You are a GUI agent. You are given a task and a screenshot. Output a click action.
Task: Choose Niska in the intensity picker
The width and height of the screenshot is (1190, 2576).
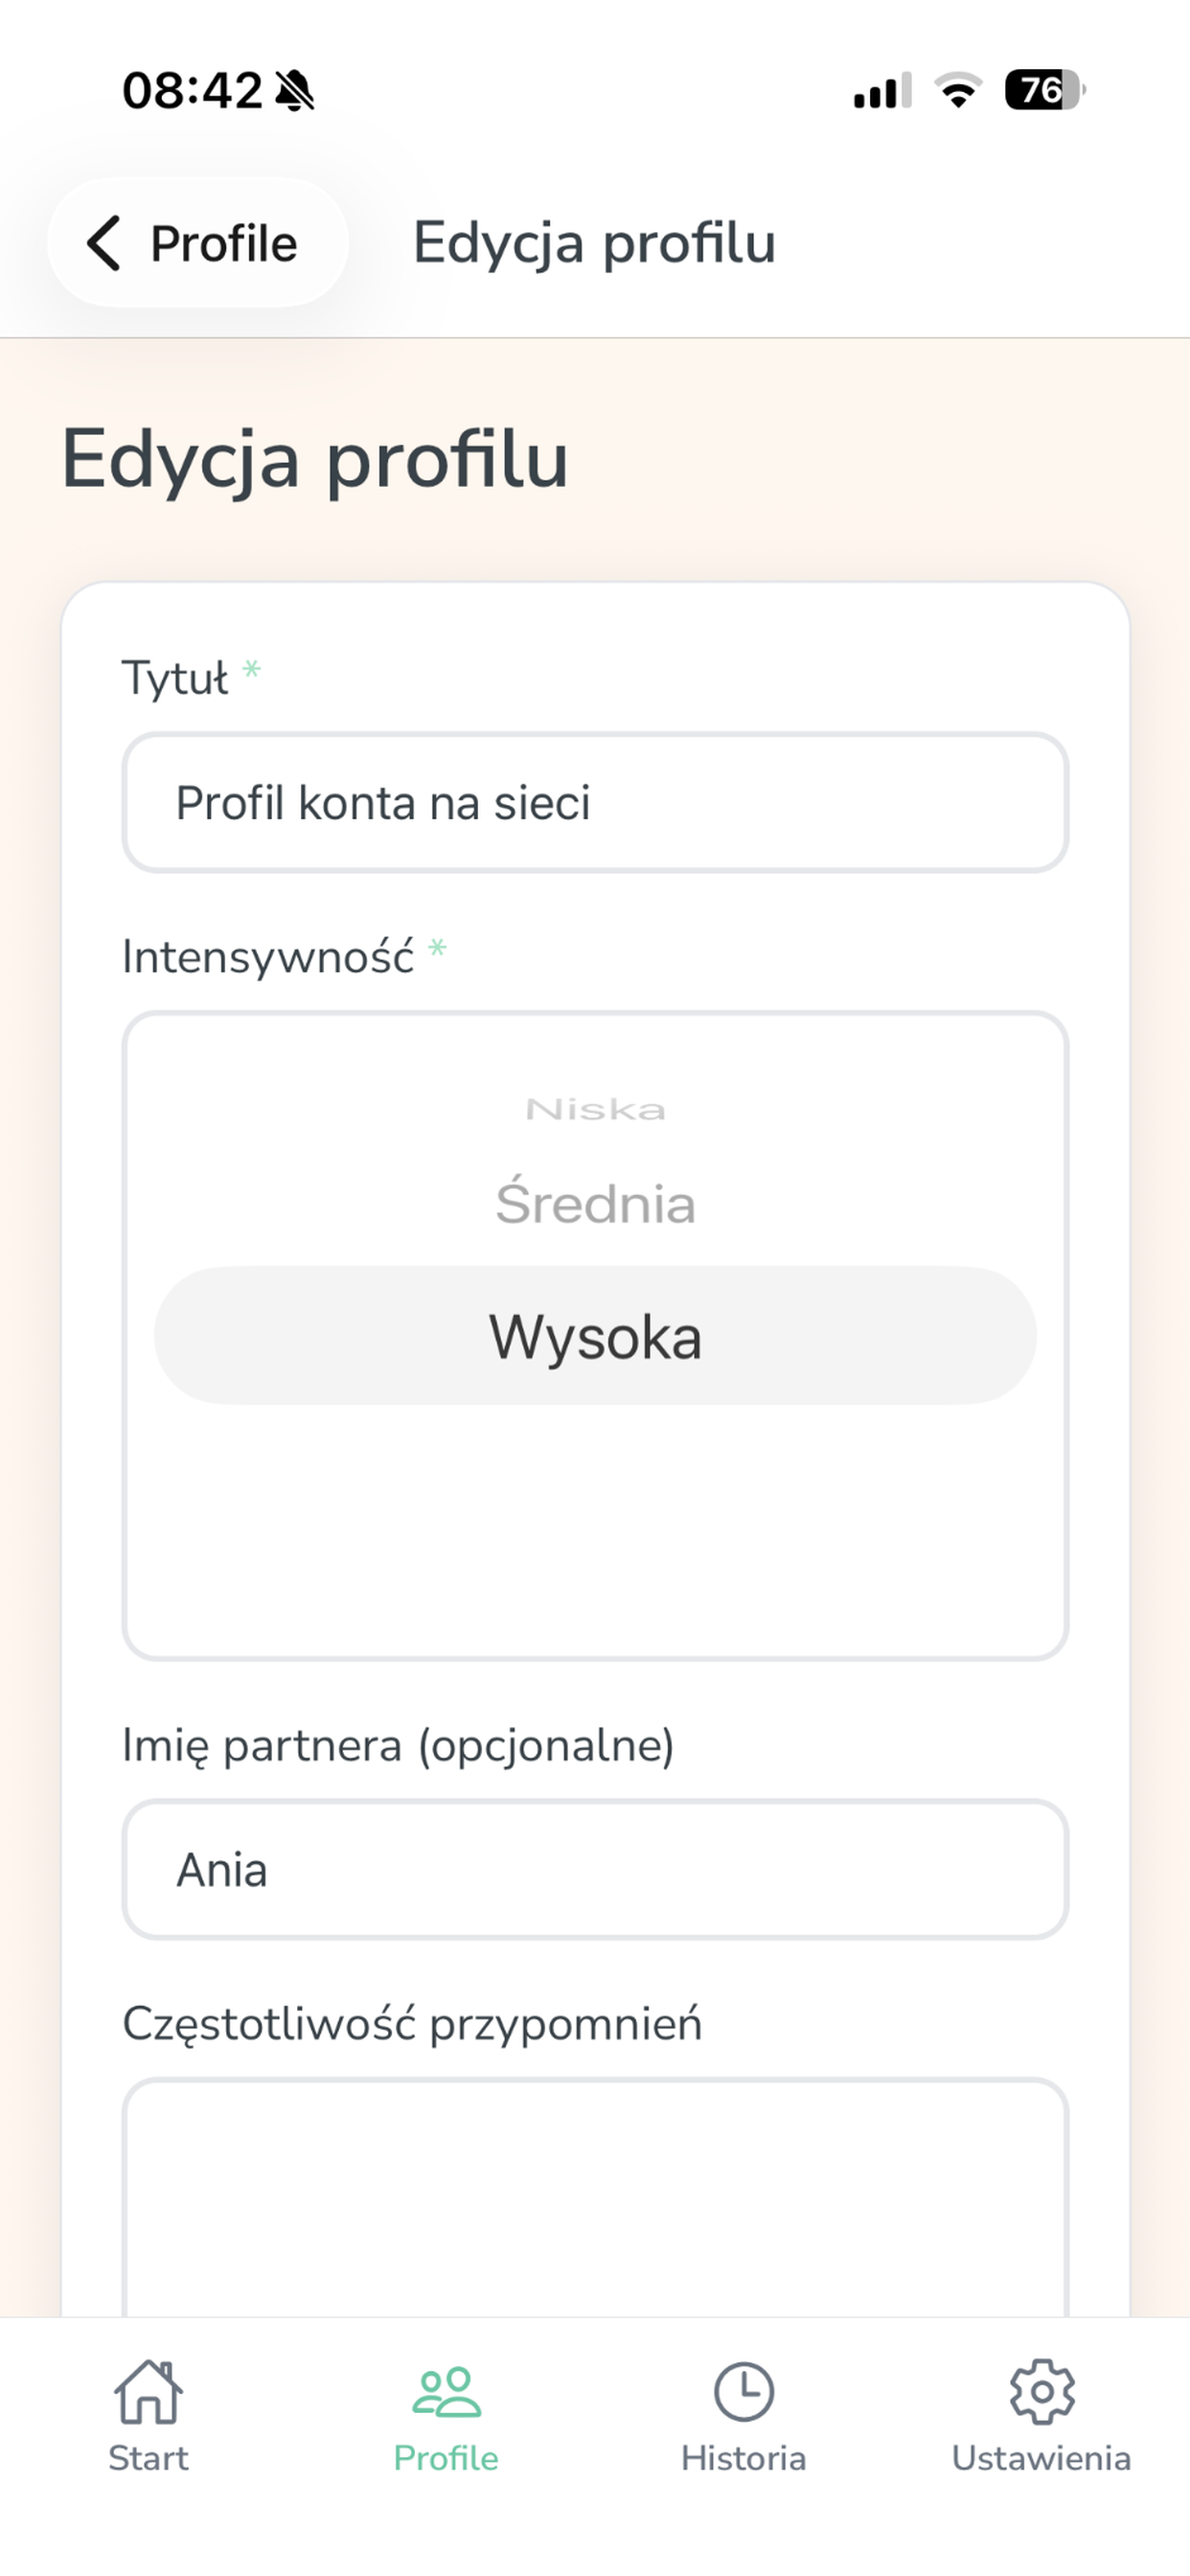(595, 1109)
